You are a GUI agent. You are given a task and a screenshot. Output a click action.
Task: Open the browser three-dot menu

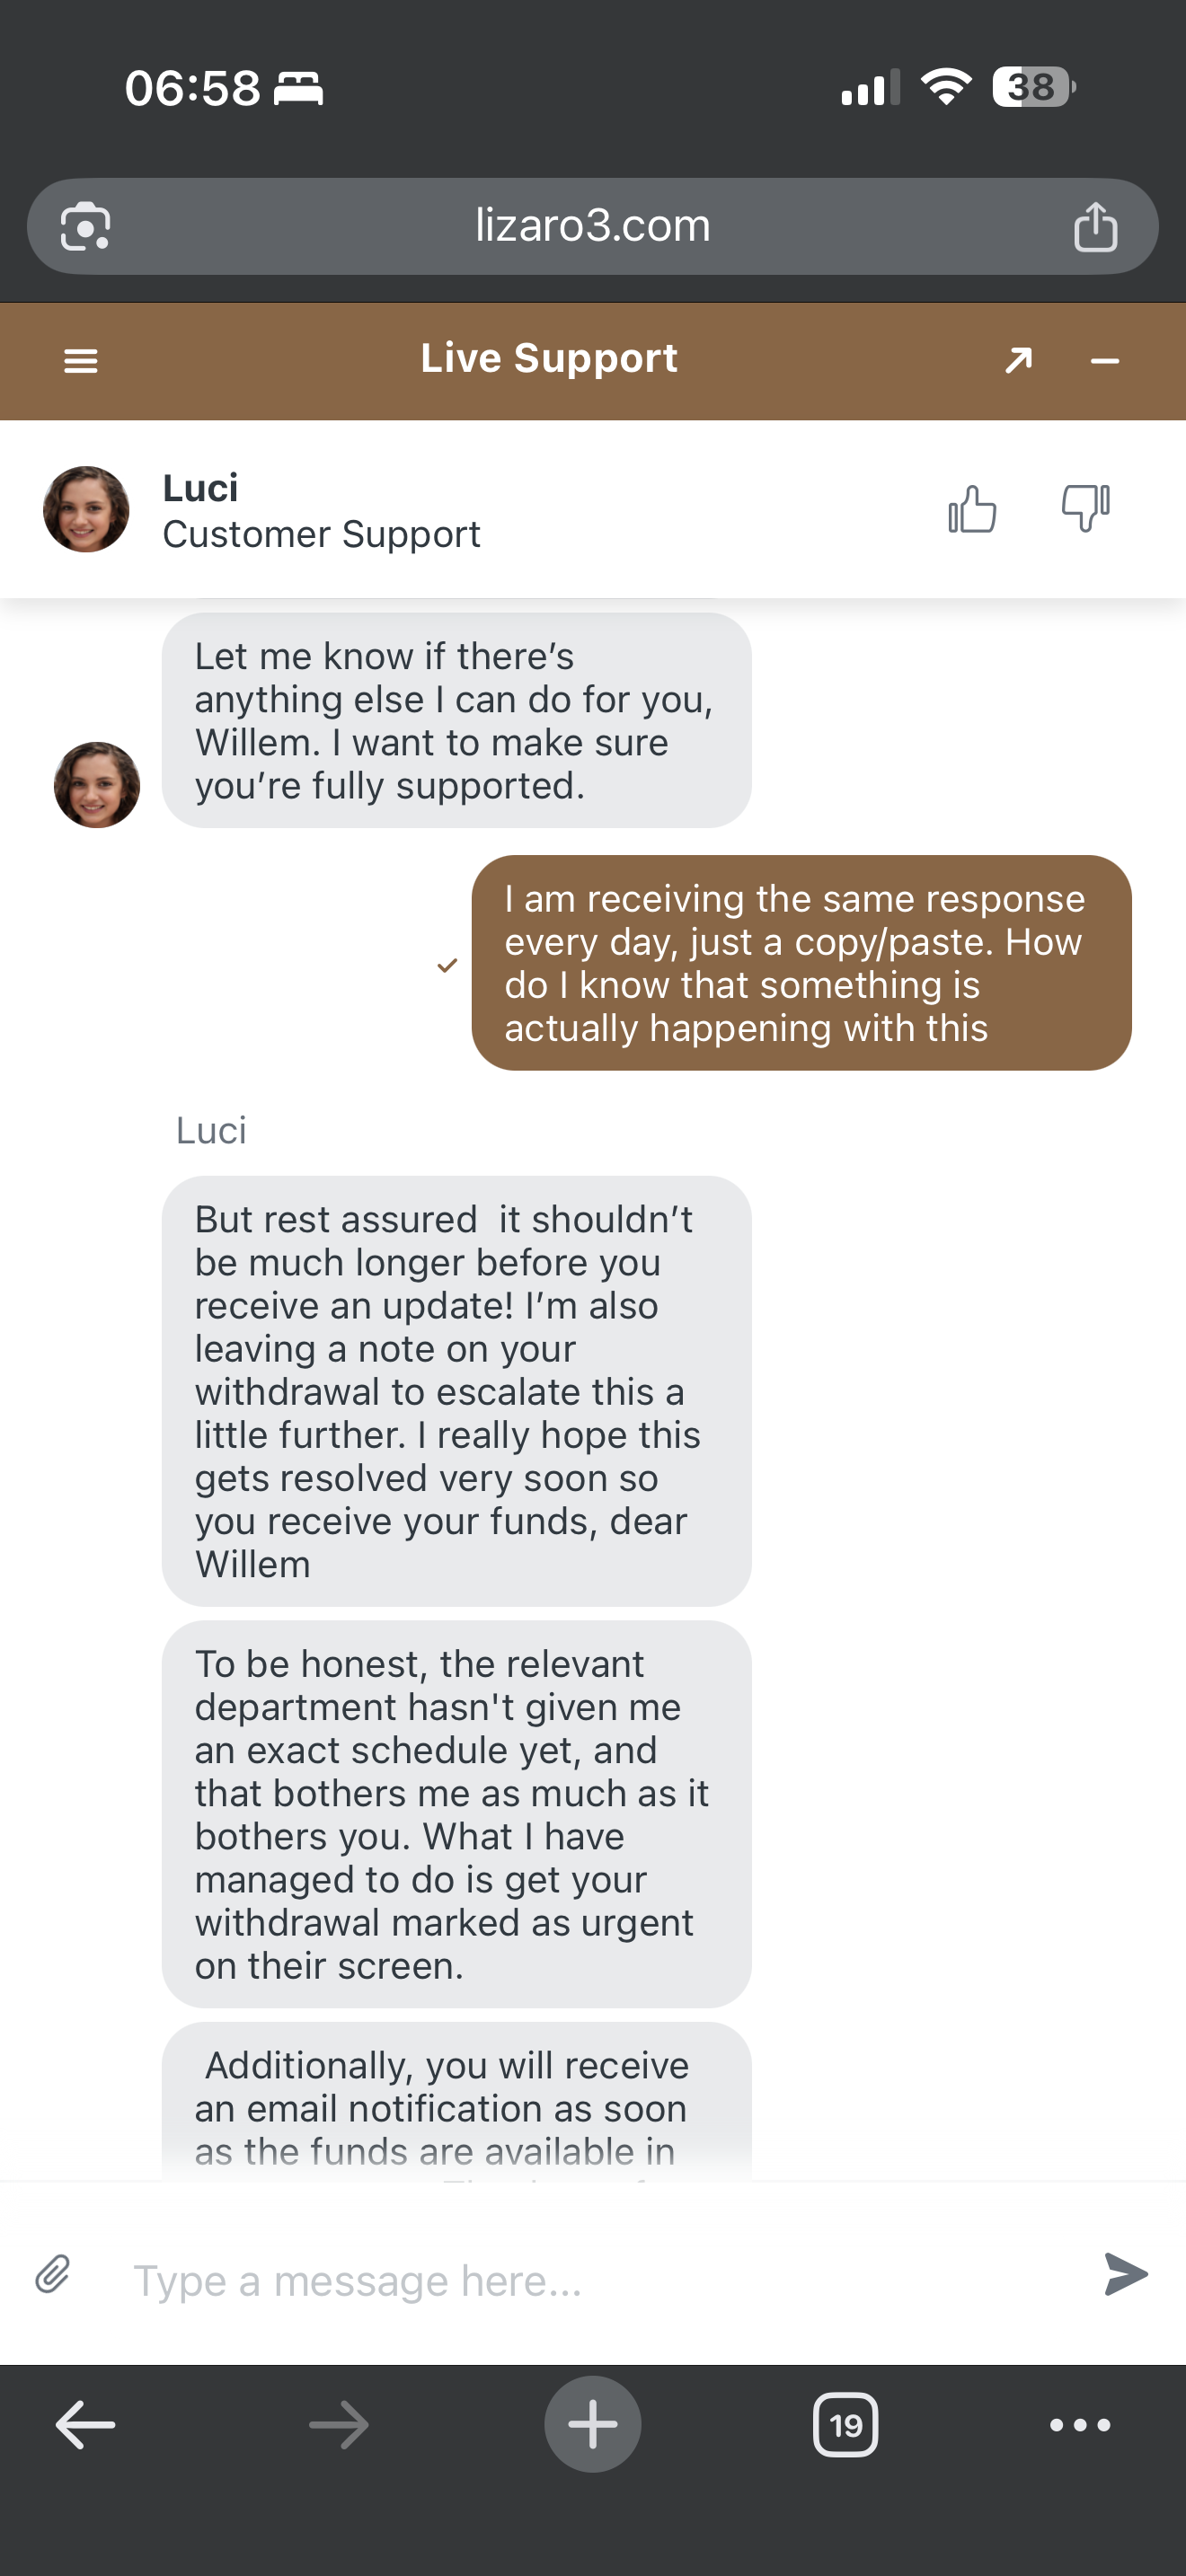(1080, 2424)
